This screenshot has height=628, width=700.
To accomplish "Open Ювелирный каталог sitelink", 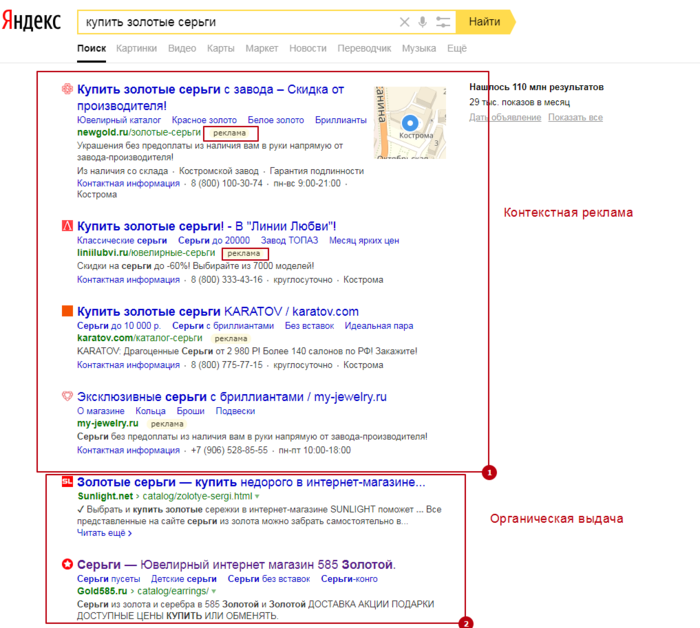I will 119,120.
